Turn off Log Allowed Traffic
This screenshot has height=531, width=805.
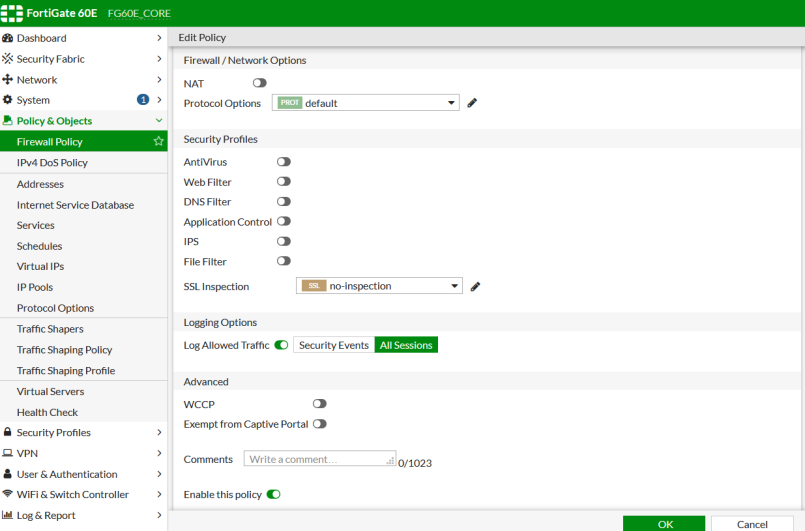[281, 345]
